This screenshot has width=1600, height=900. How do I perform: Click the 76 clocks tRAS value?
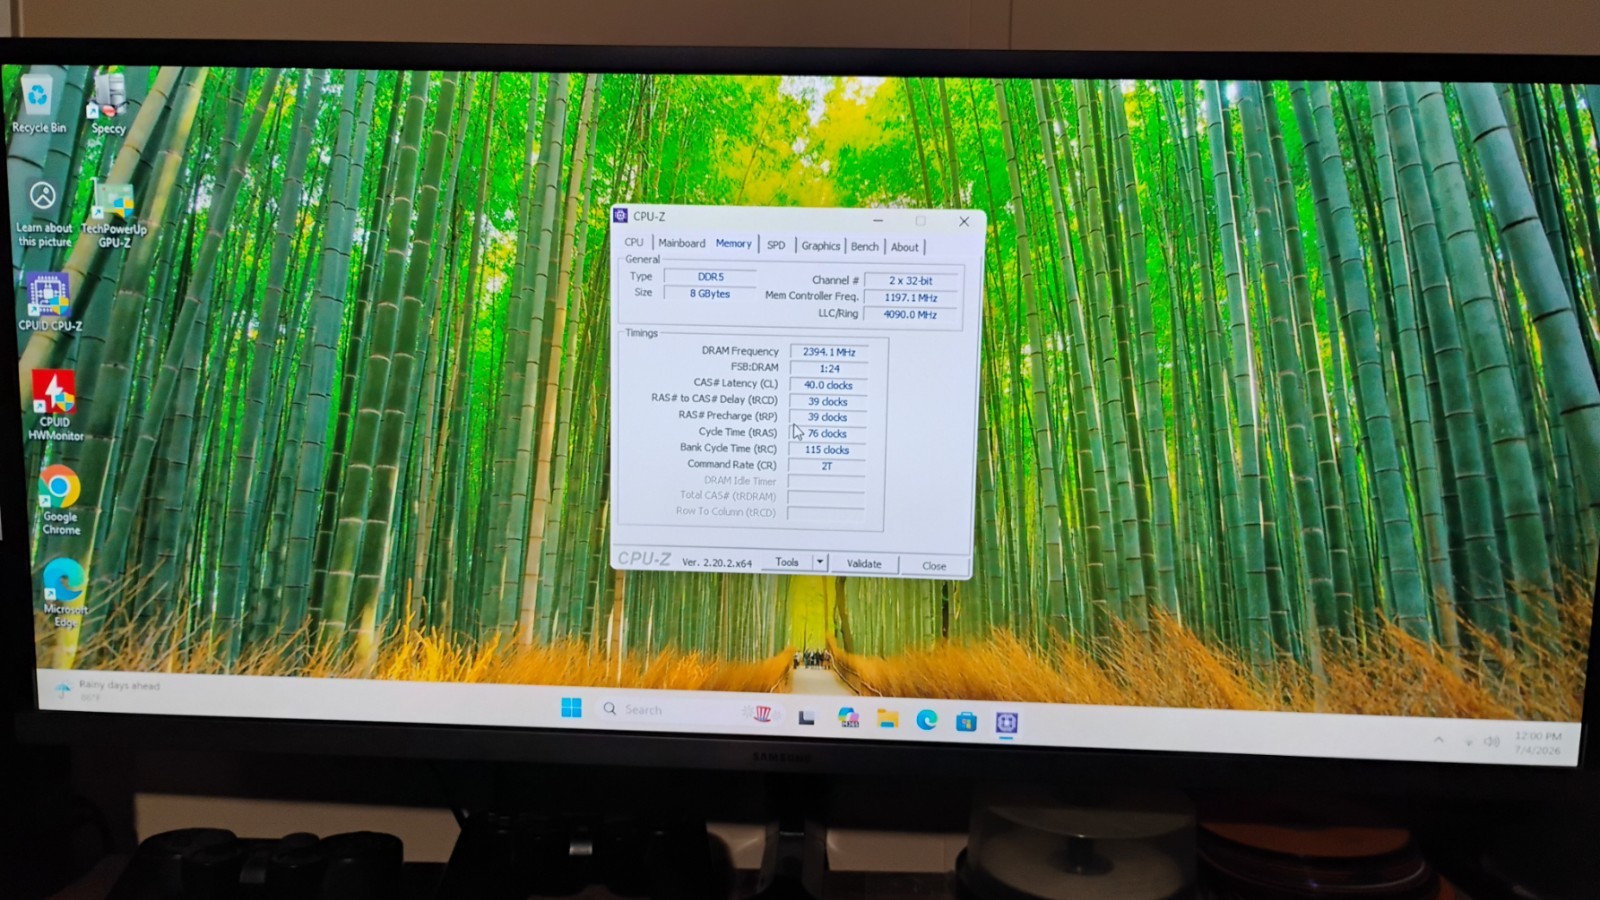(x=827, y=434)
